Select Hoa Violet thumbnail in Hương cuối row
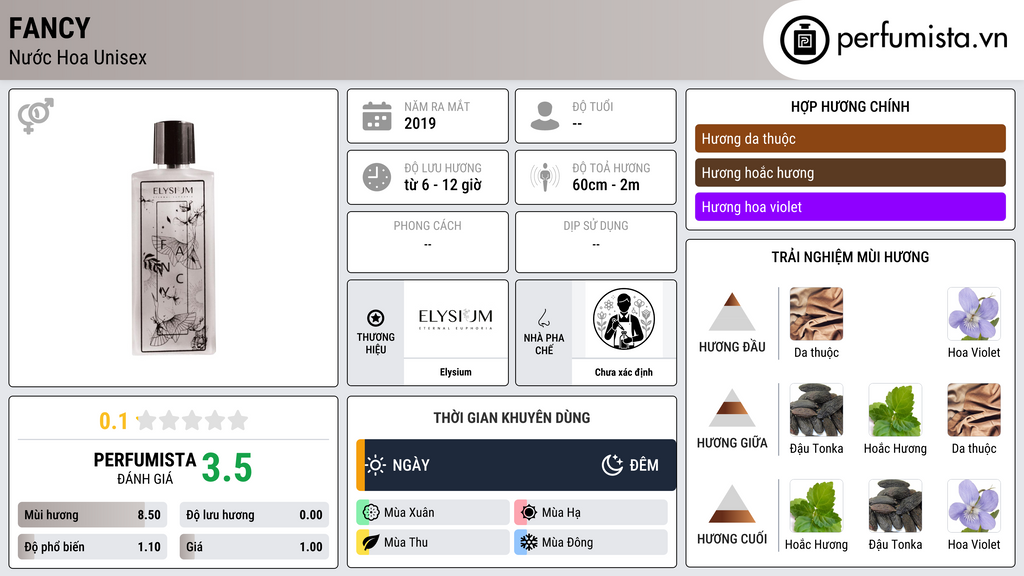 [x=974, y=506]
